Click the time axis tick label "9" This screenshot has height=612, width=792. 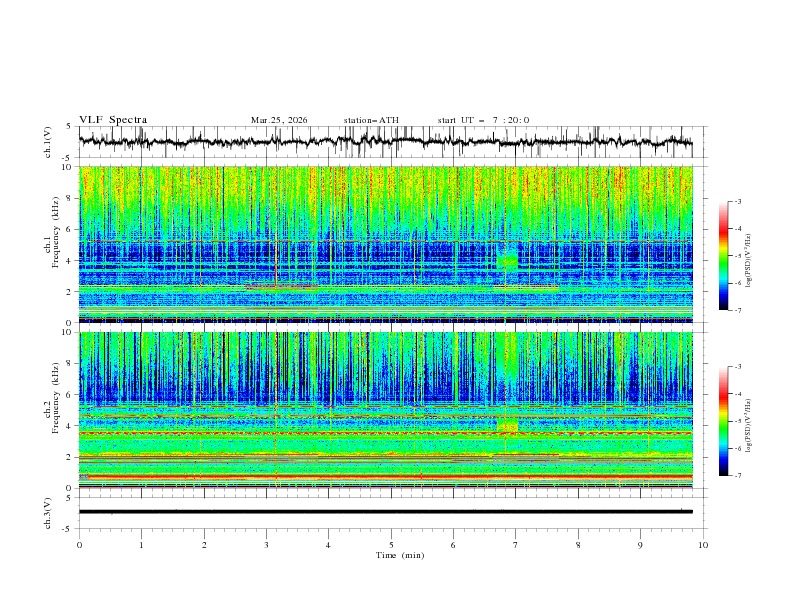pos(641,545)
